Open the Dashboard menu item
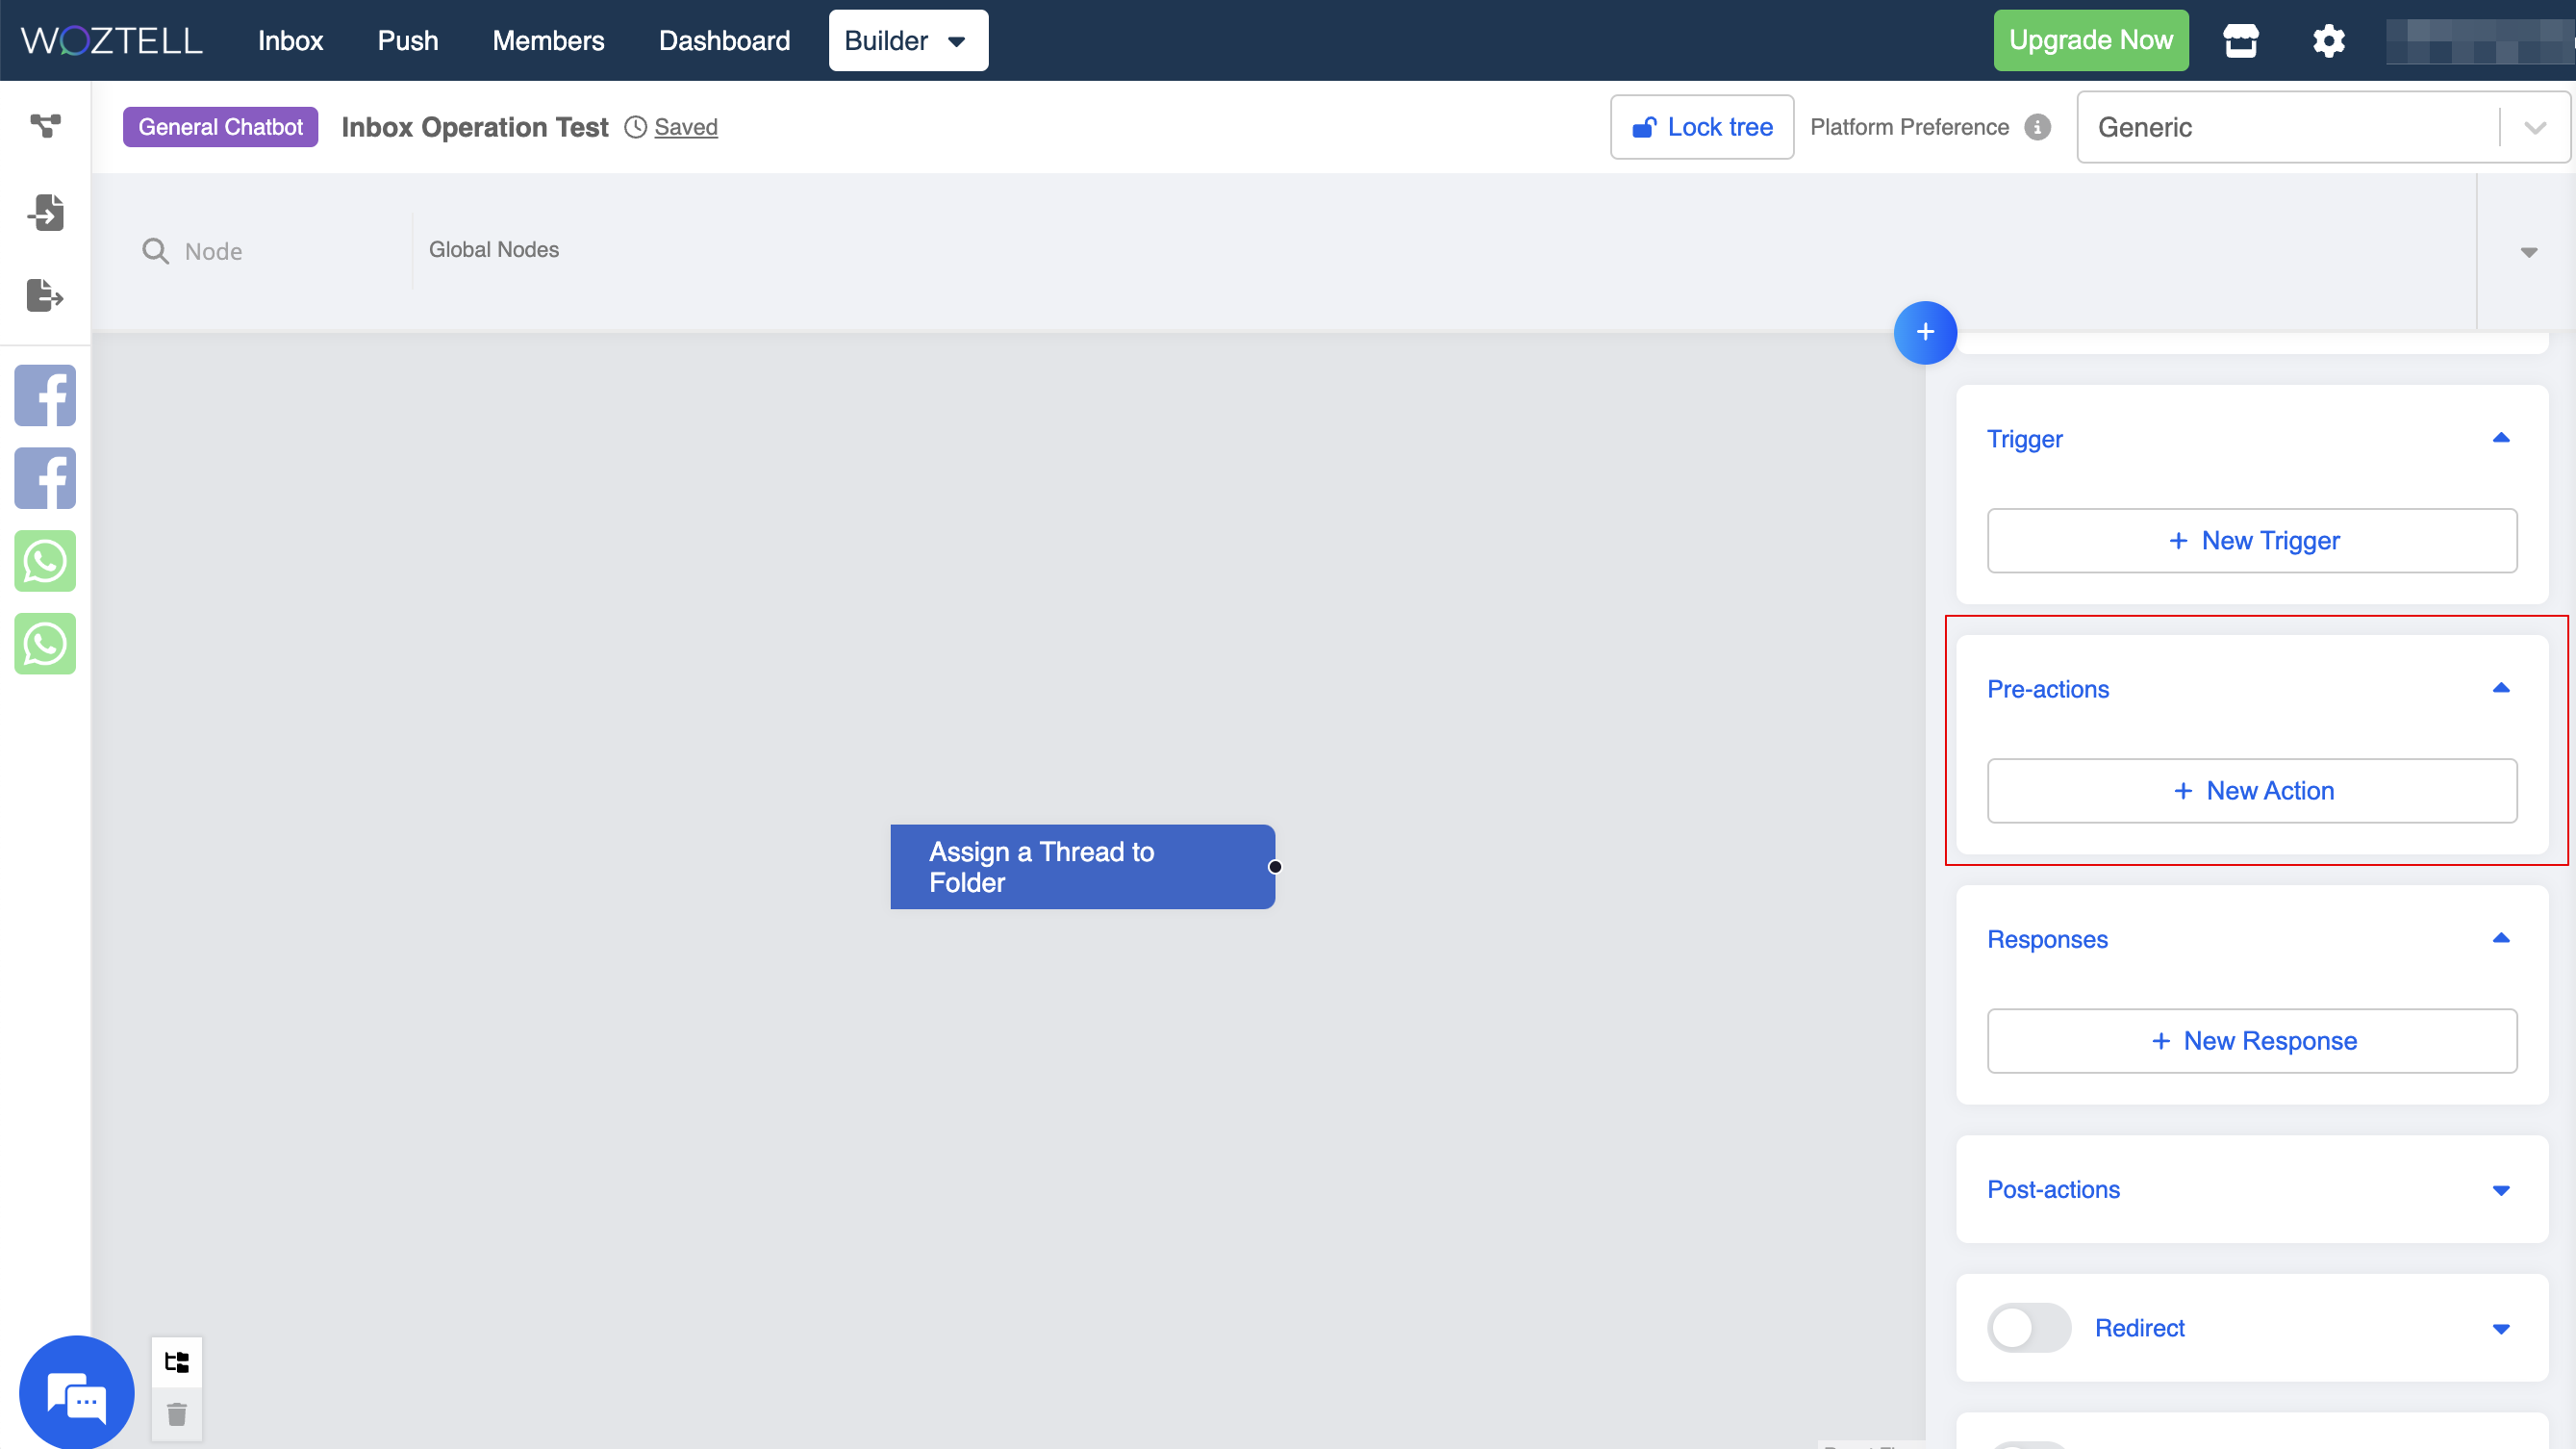Viewport: 2576px width, 1449px height. (724, 41)
